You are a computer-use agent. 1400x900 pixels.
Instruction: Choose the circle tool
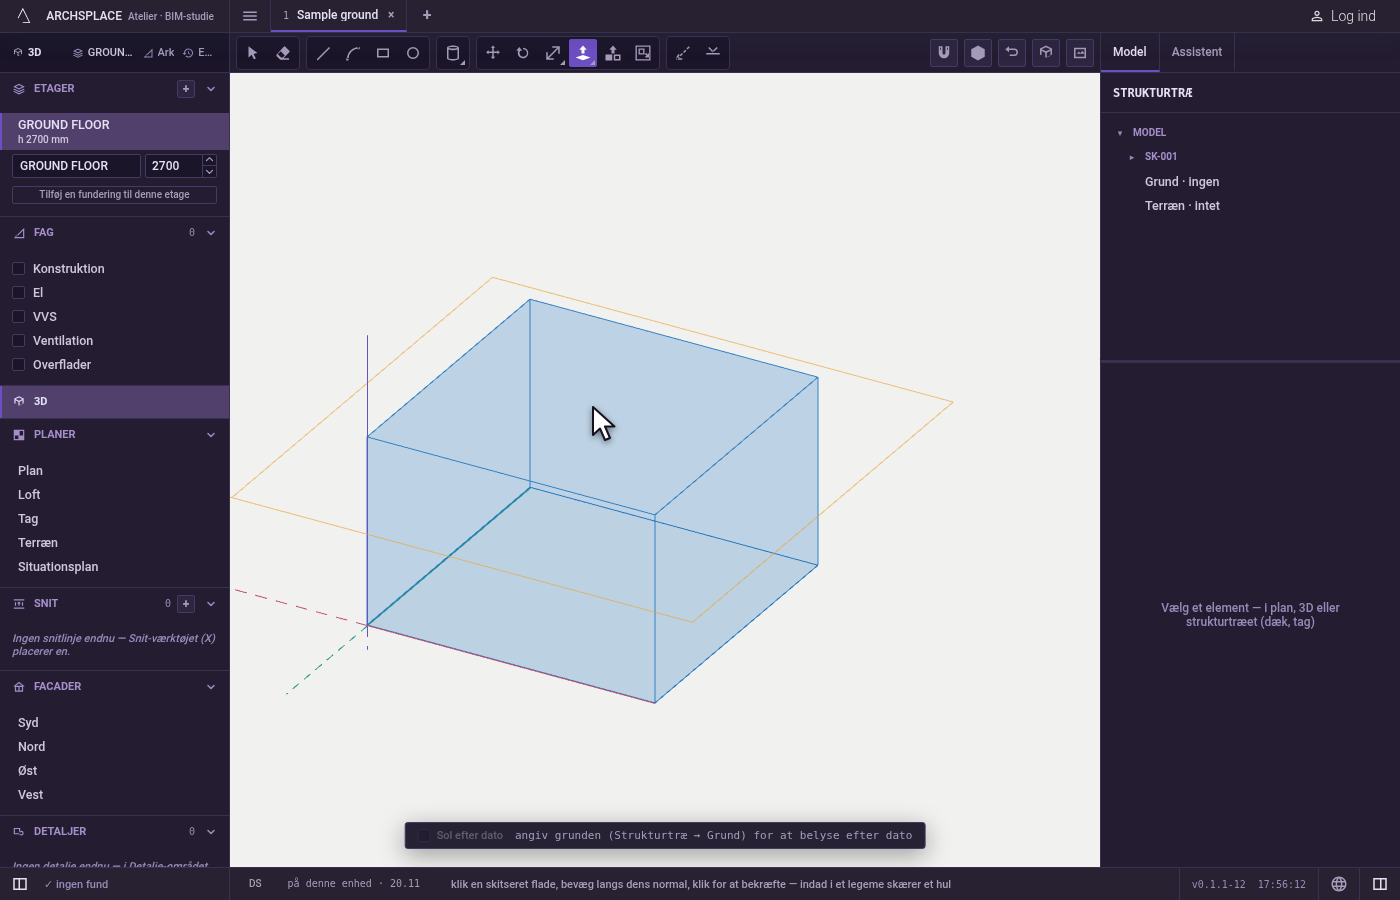click(413, 53)
